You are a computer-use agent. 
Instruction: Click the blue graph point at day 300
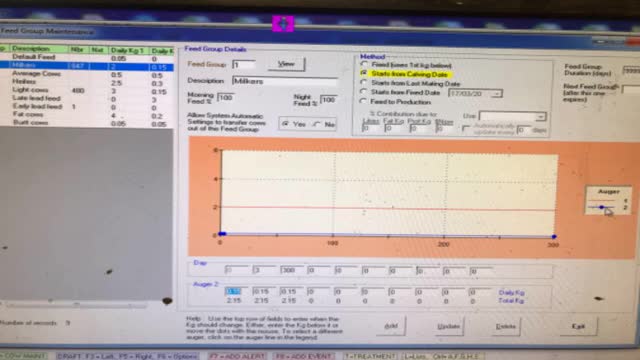pos(554,237)
